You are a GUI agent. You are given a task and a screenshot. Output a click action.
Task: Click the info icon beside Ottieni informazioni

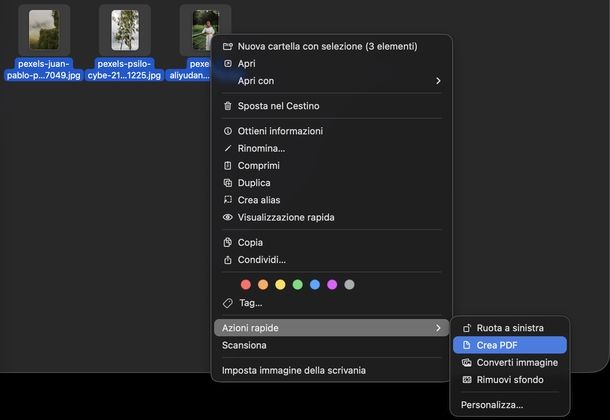pos(228,131)
